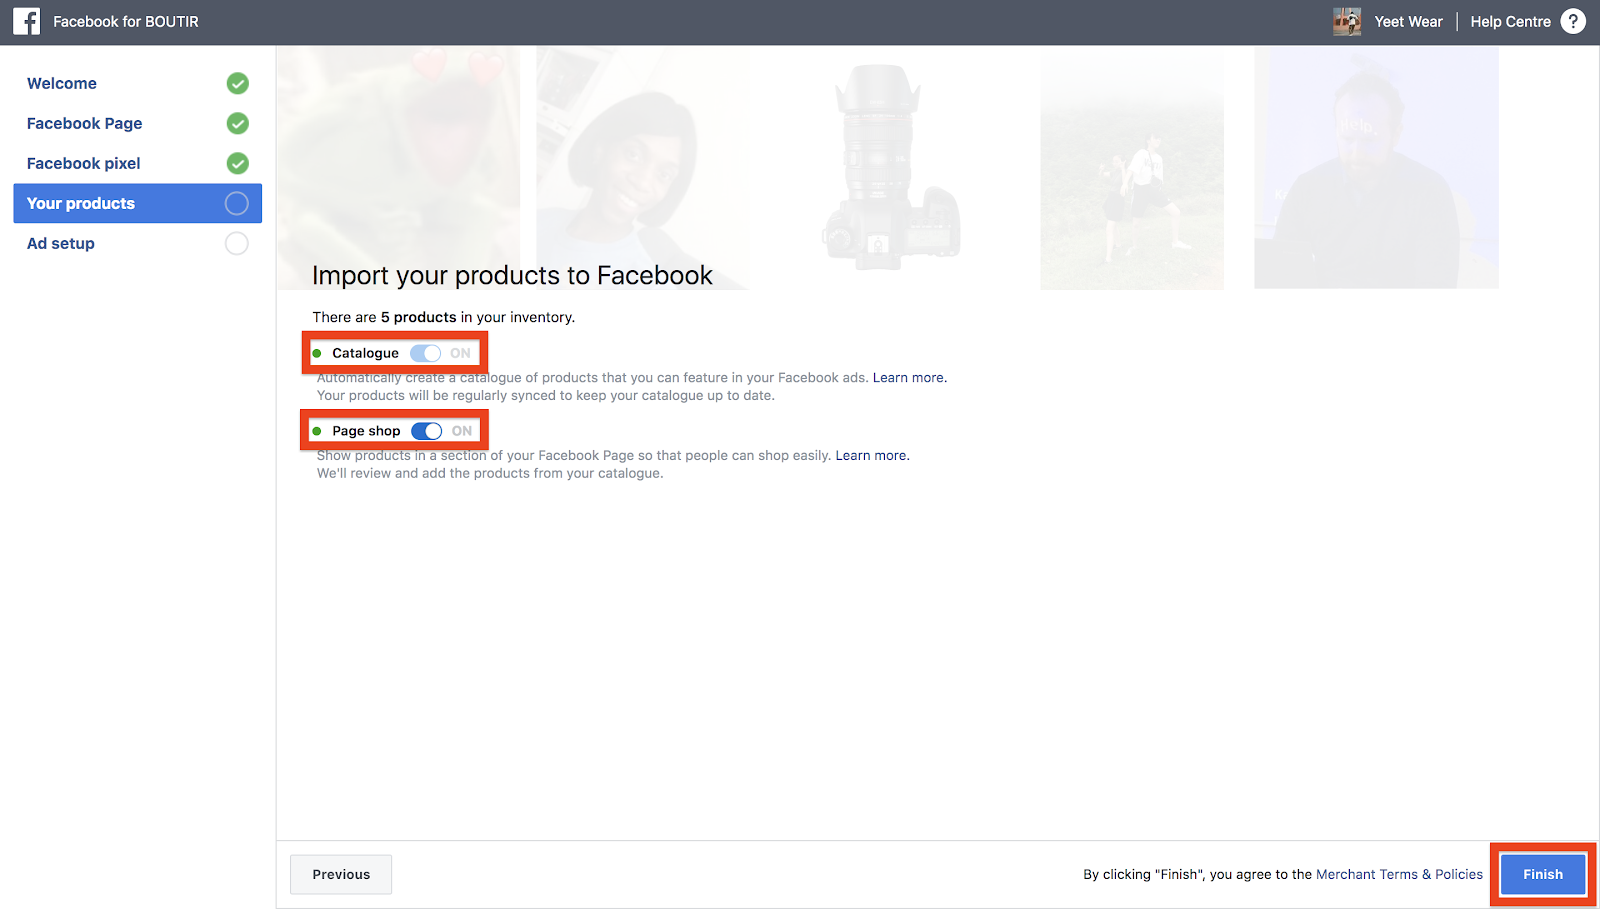Screen dimensions: 1600x909
Task: Open Learn more link for Page shop
Action: tap(871, 456)
